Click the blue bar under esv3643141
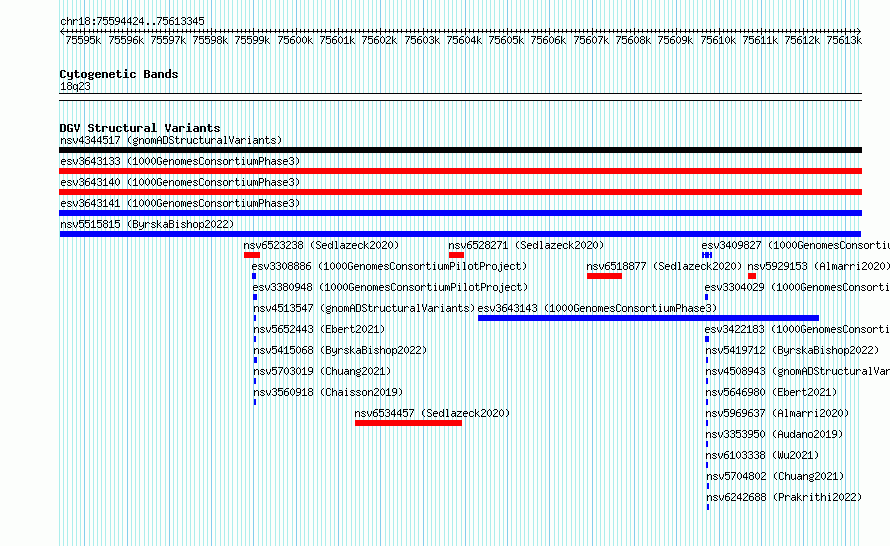 pos(460,213)
